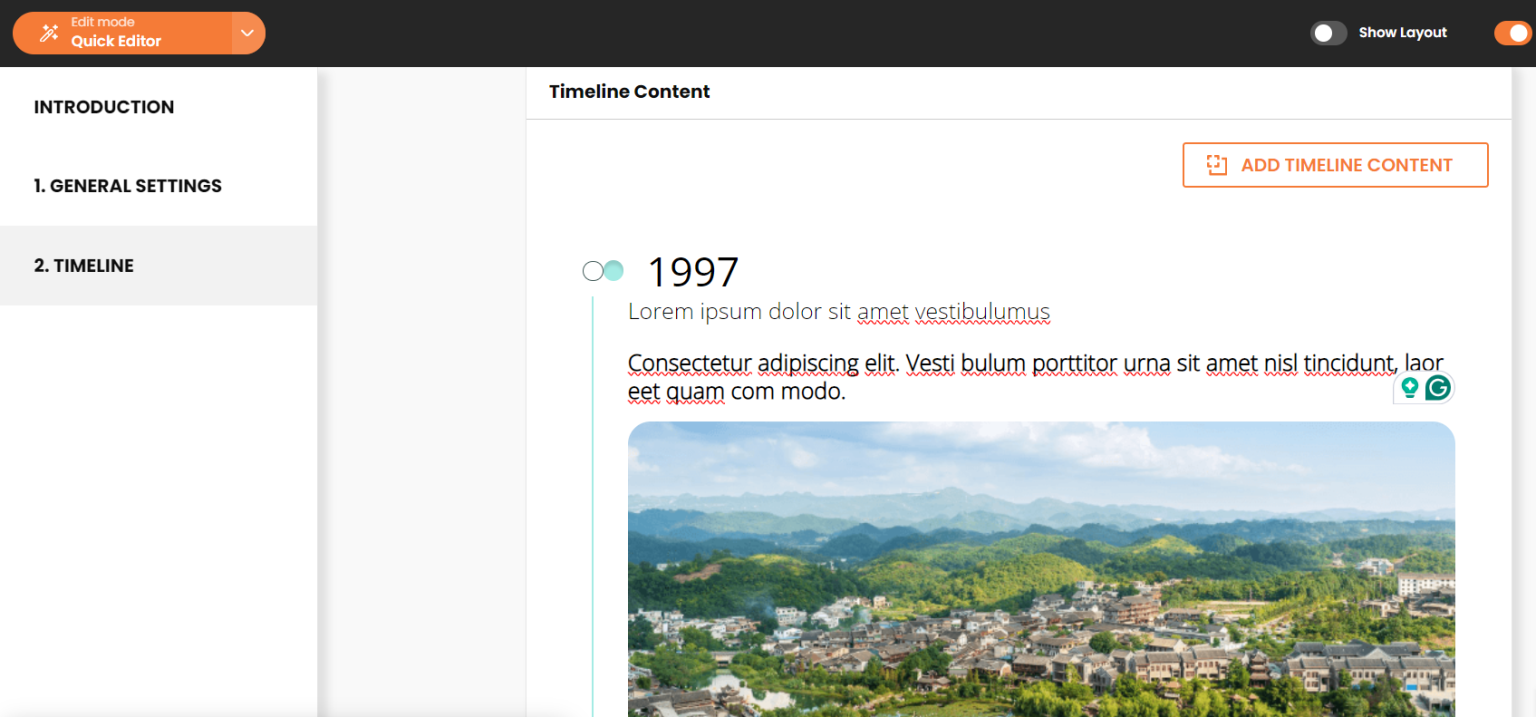Enable the Show Layout toggle
The width and height of the screenshot is (1536, 717).
pos(1328,33)
